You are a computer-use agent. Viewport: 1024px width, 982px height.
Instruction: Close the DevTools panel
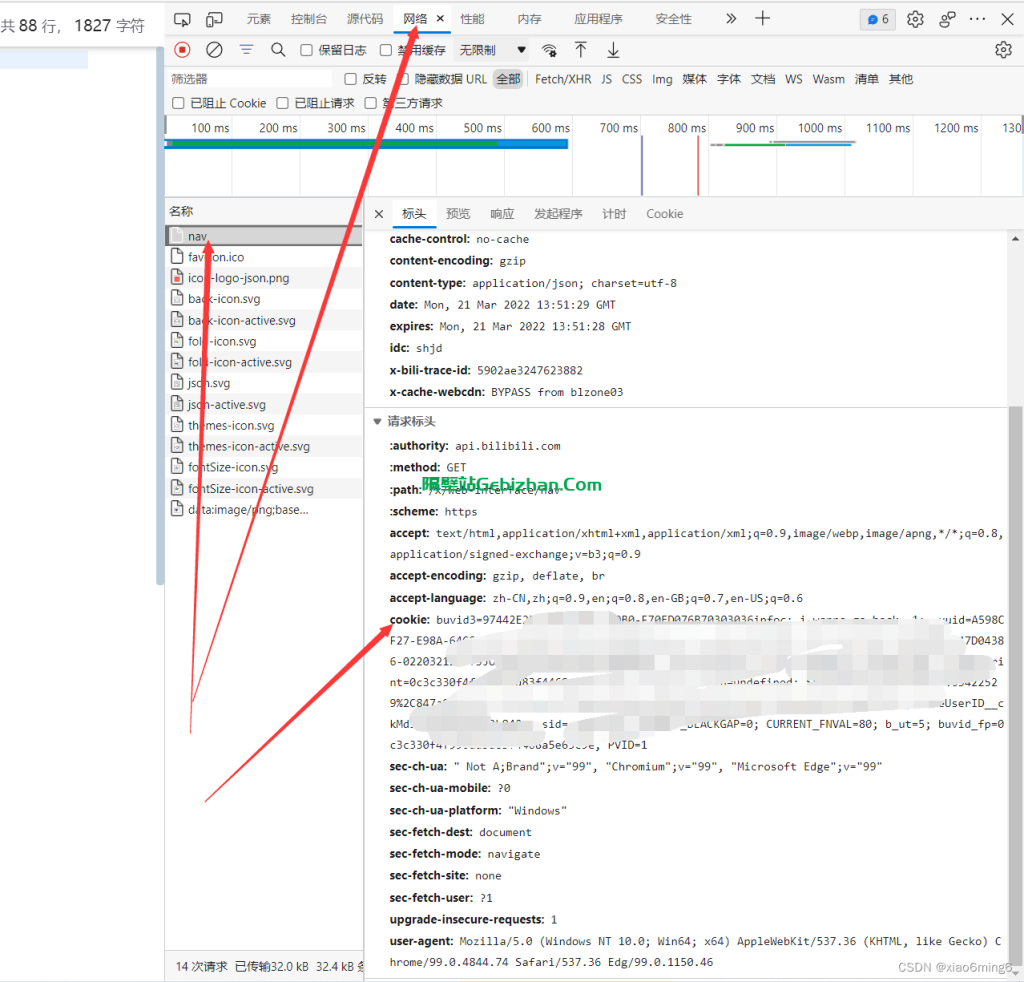click(x=1007, y=19)
